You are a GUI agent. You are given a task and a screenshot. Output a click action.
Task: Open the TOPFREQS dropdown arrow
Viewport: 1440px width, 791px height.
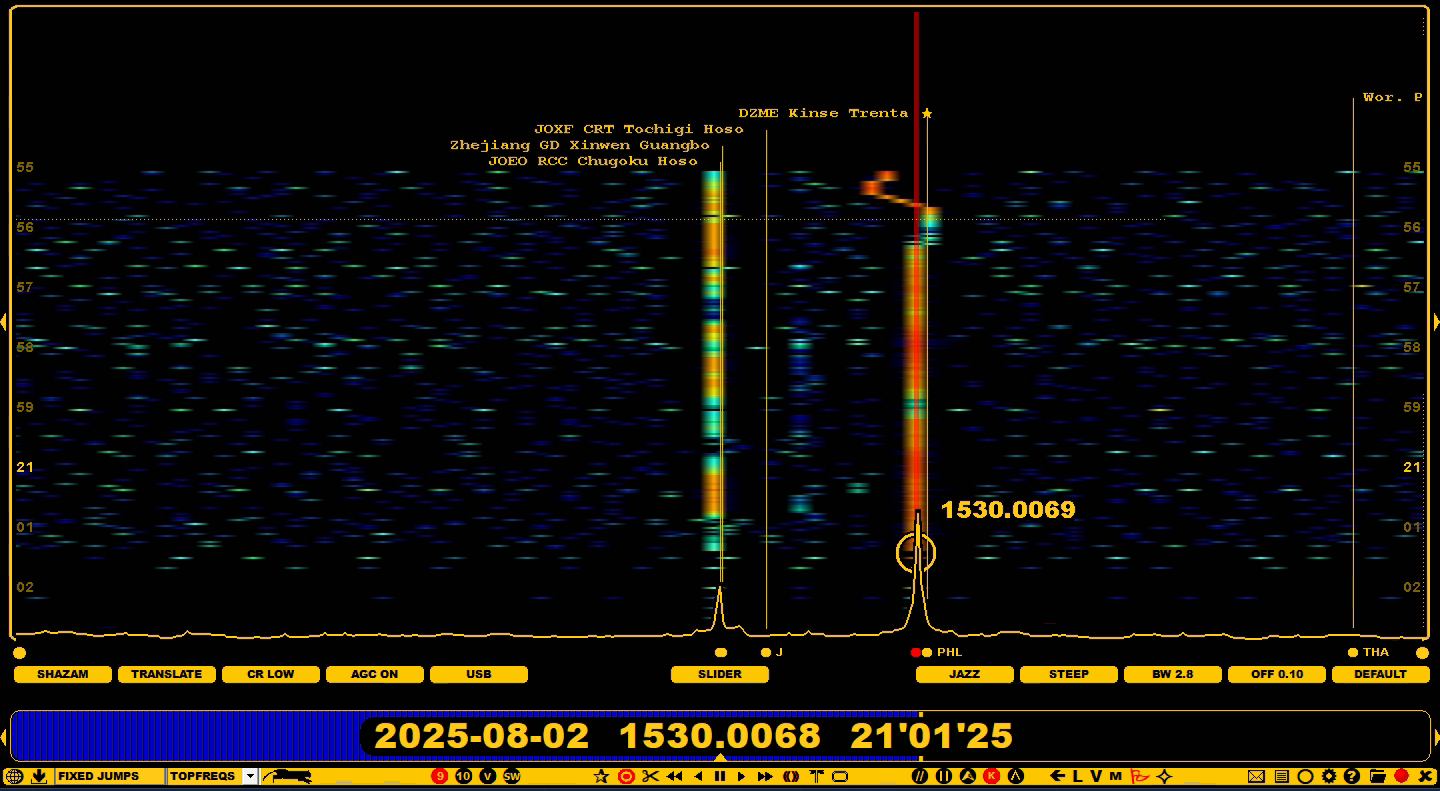[x=250, y=776]
